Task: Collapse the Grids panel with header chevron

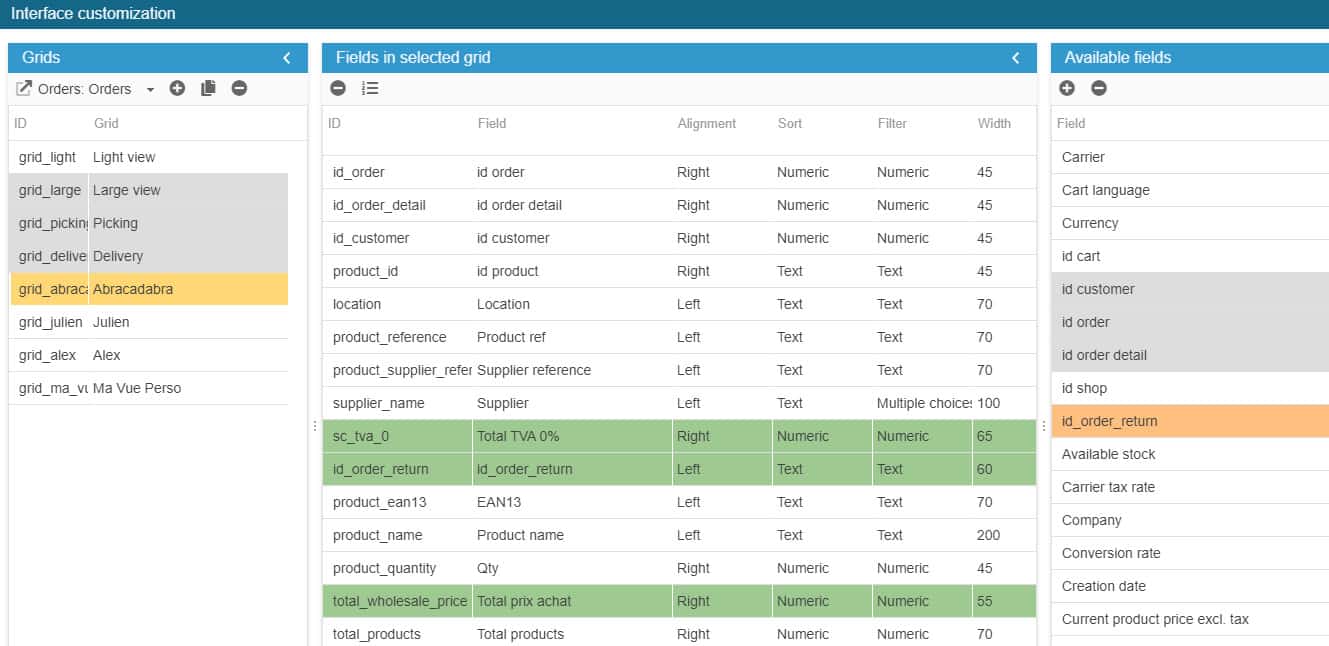Action: 287,58
